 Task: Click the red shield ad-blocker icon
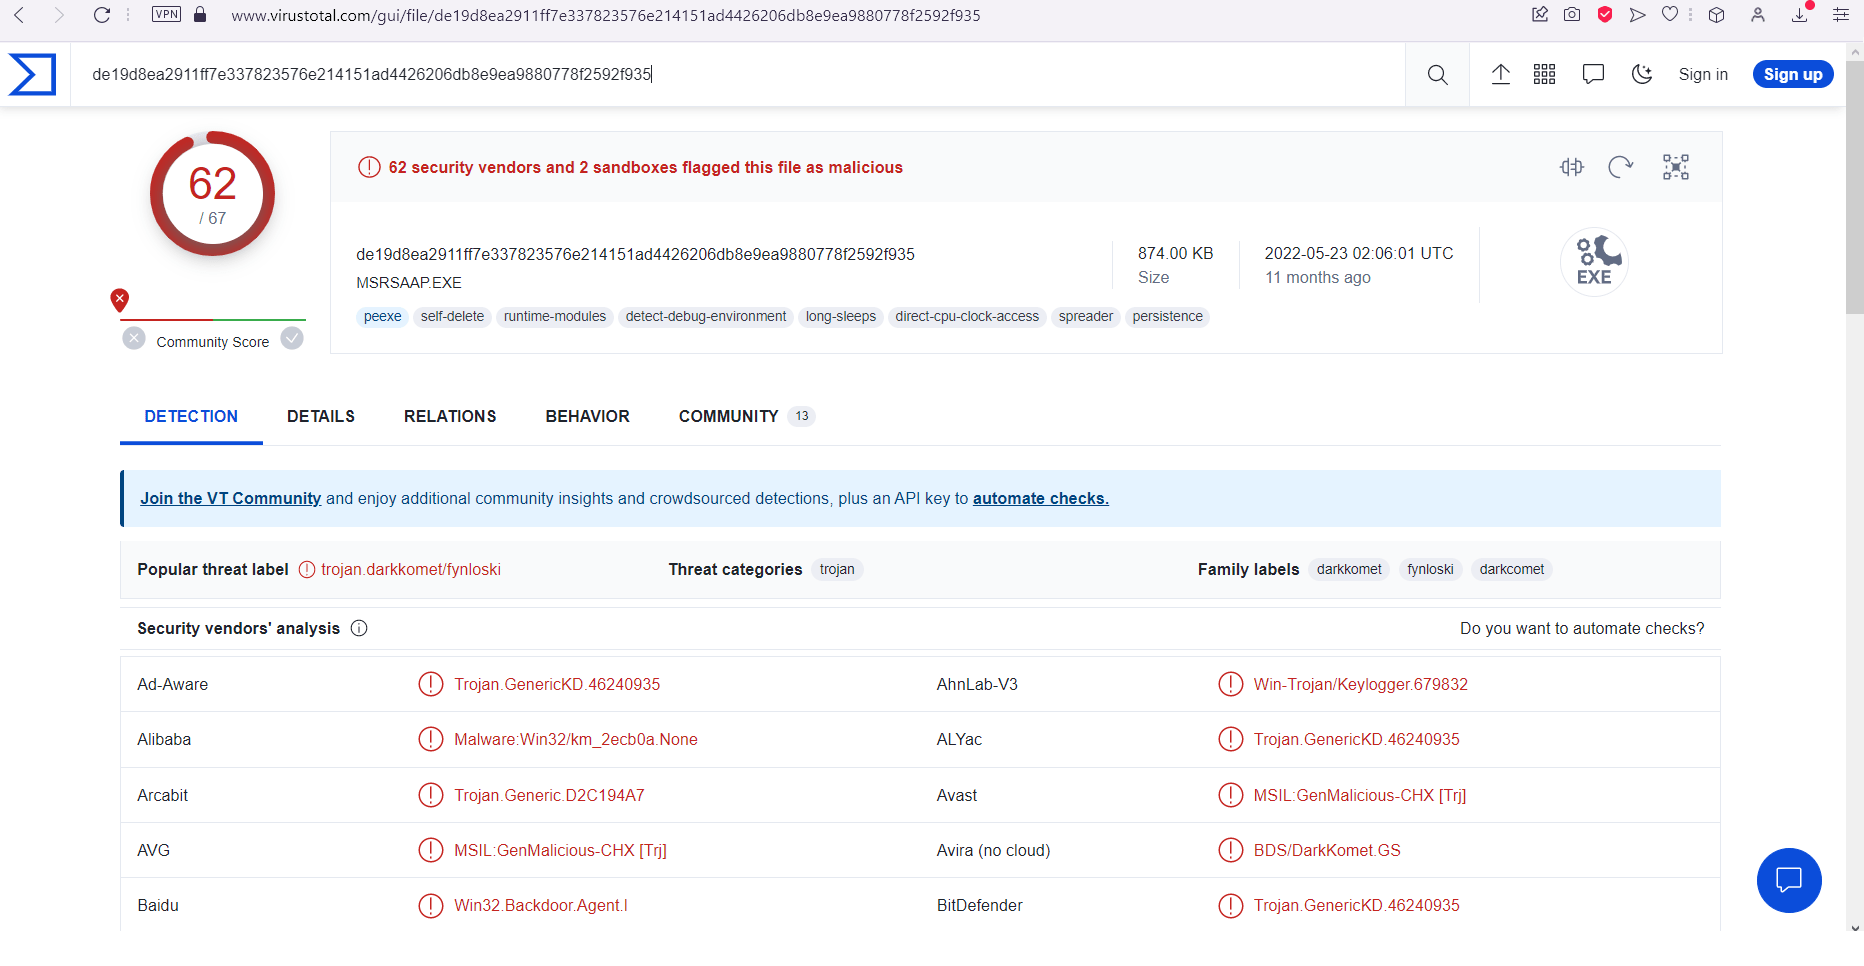pyautogui.click(x=1605, y=14)
